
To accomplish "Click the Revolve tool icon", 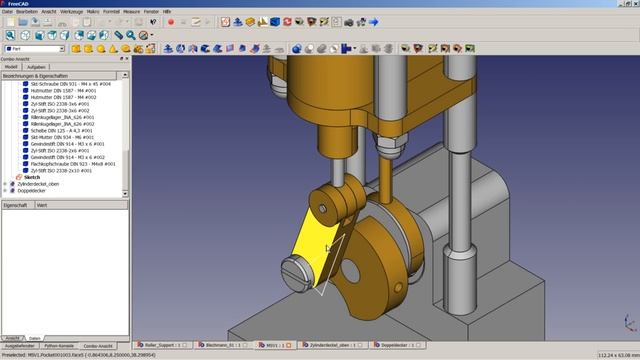I will click(180, 49).
